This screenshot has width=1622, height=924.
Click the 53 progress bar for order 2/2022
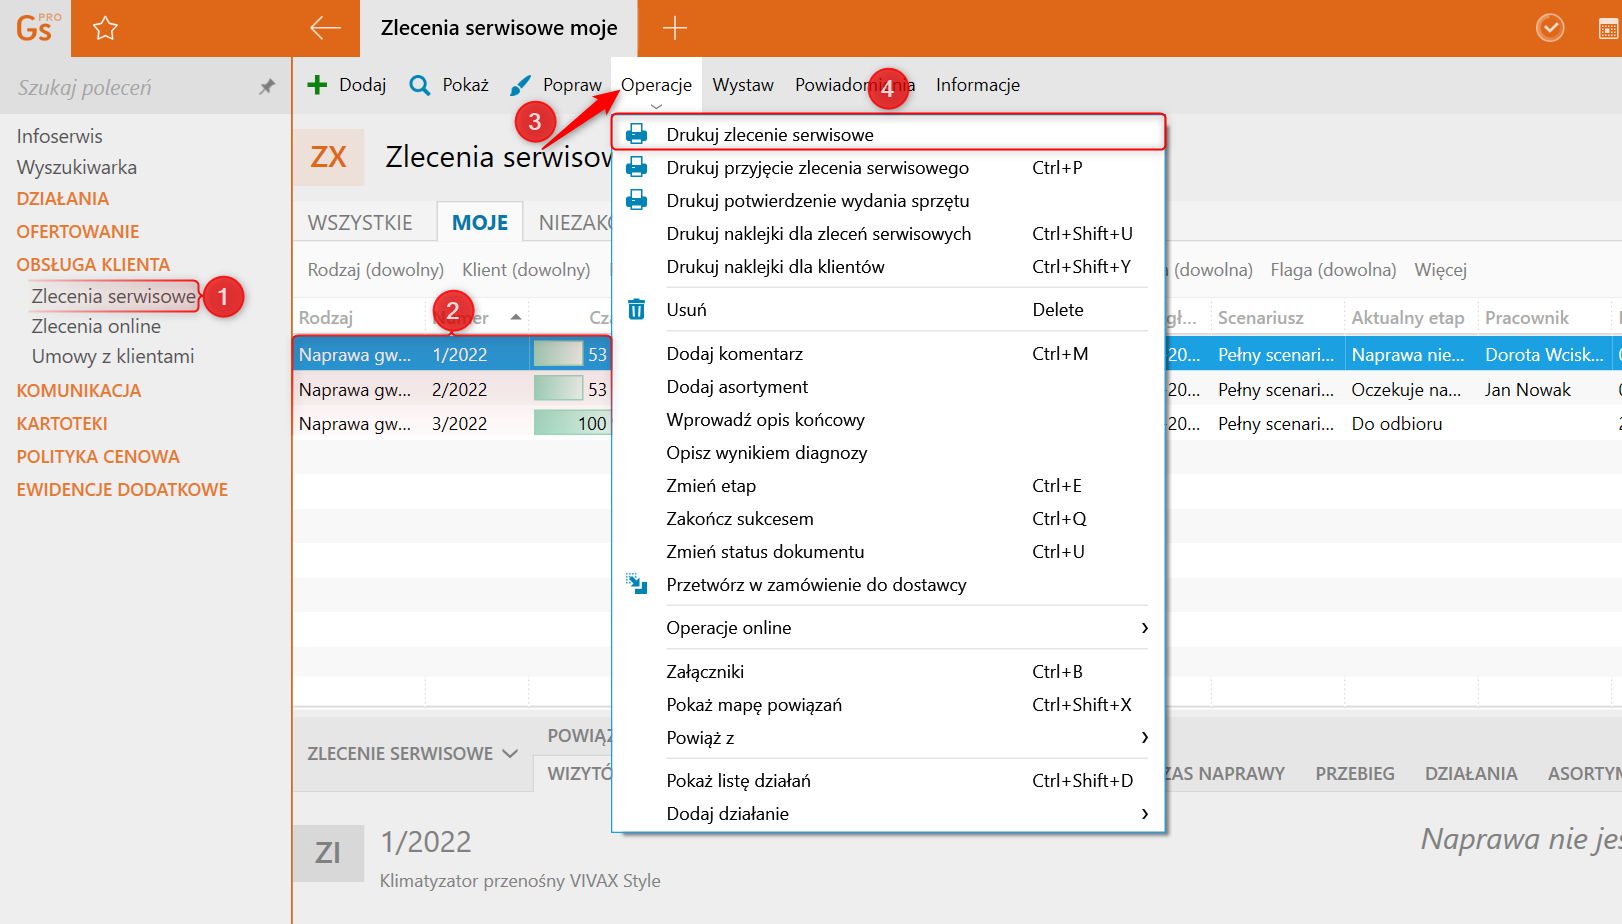(571, 389)
